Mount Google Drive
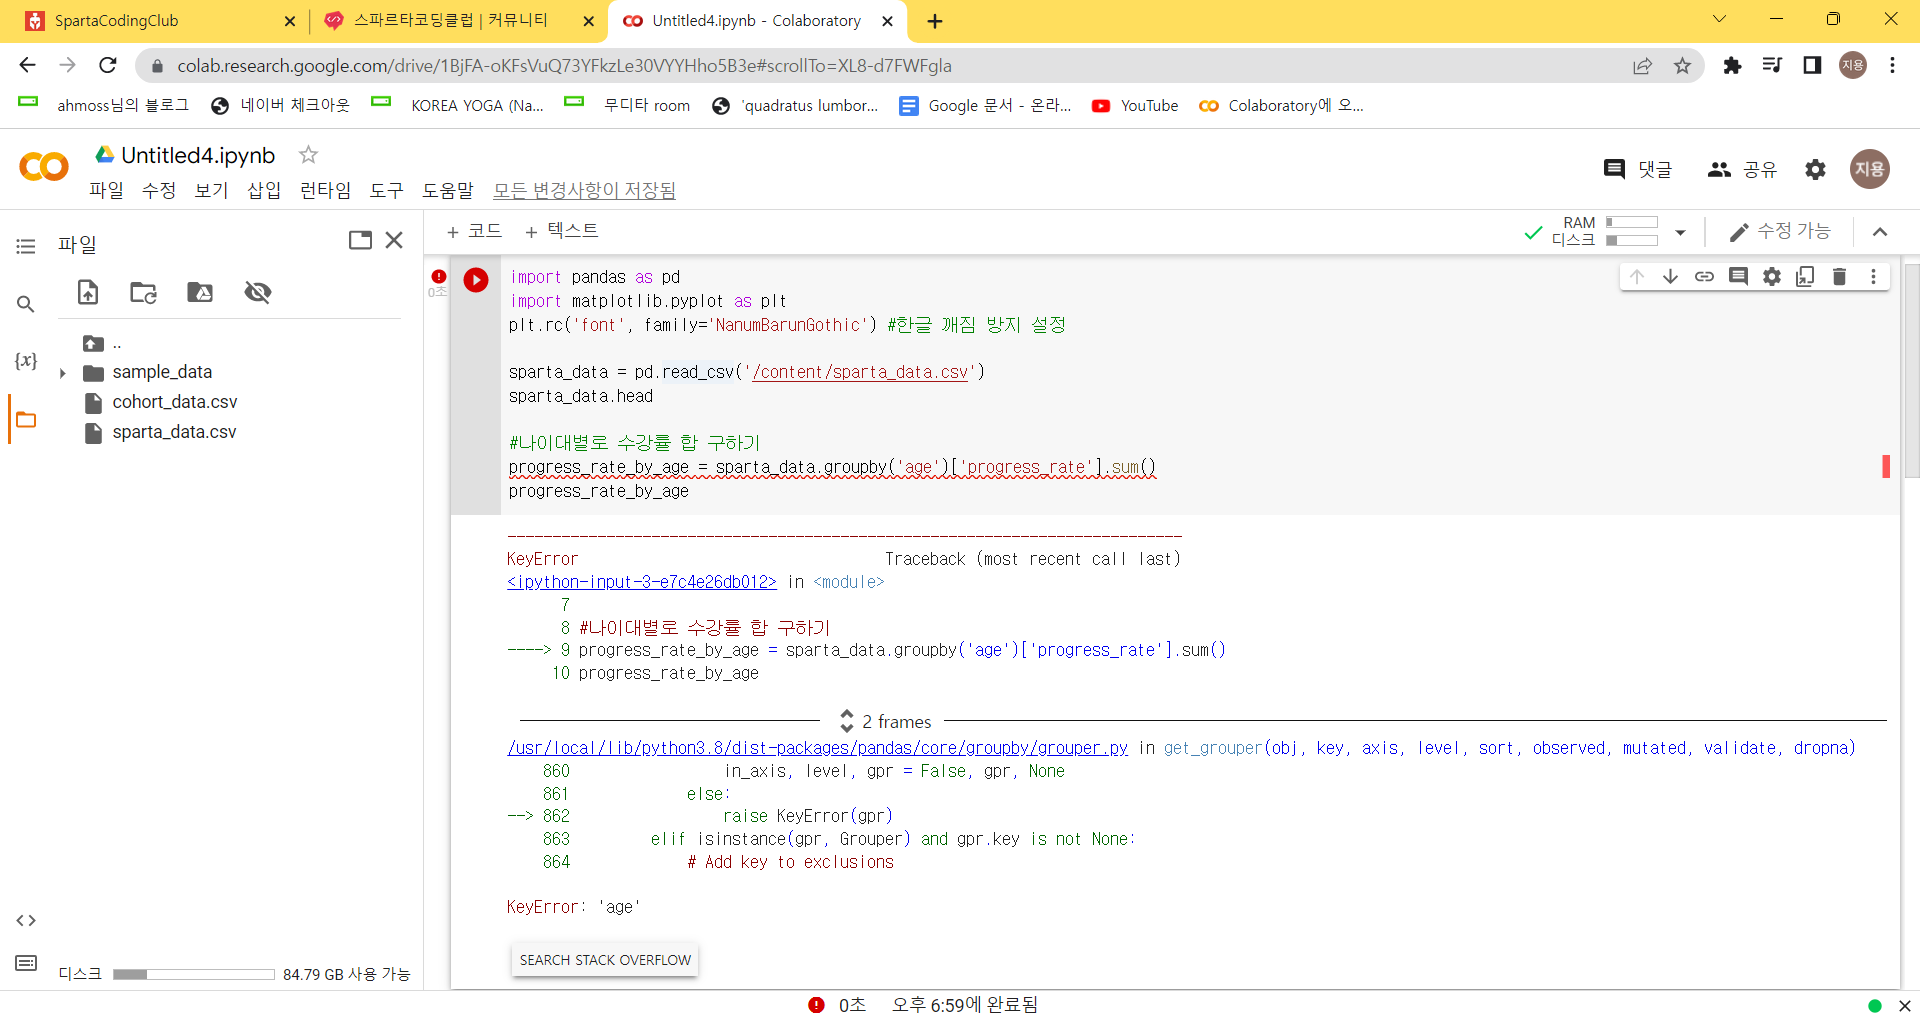This screenshot has height=1020, width=1920. (x=200, y=292)
